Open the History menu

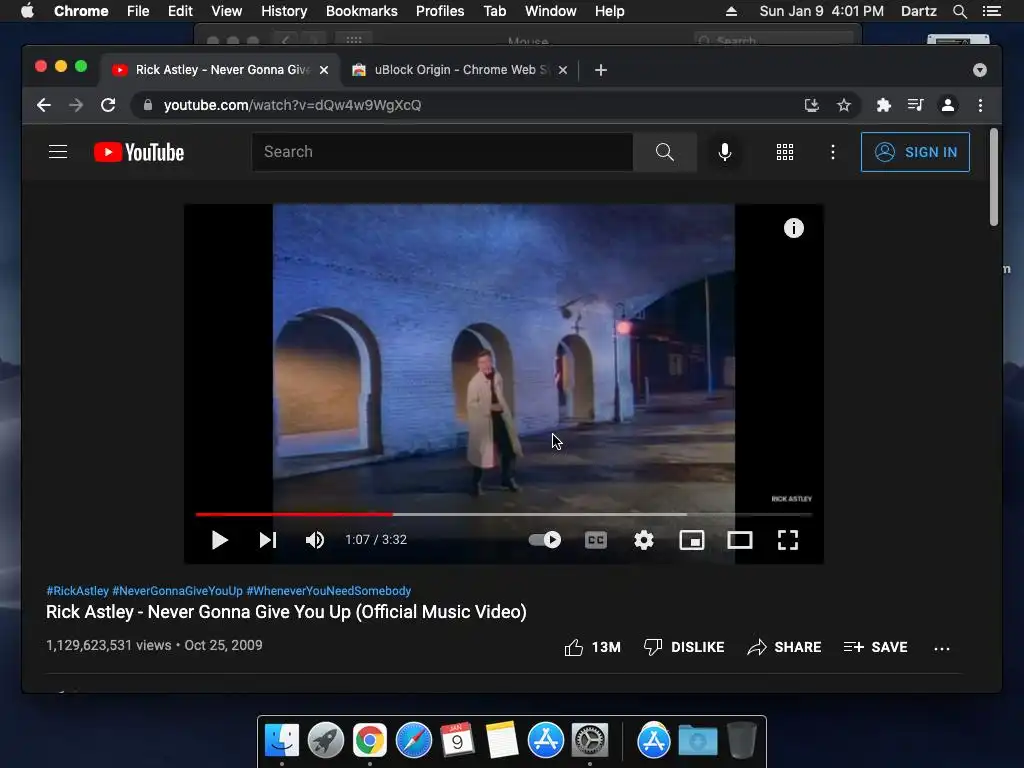tap(284, 11)
